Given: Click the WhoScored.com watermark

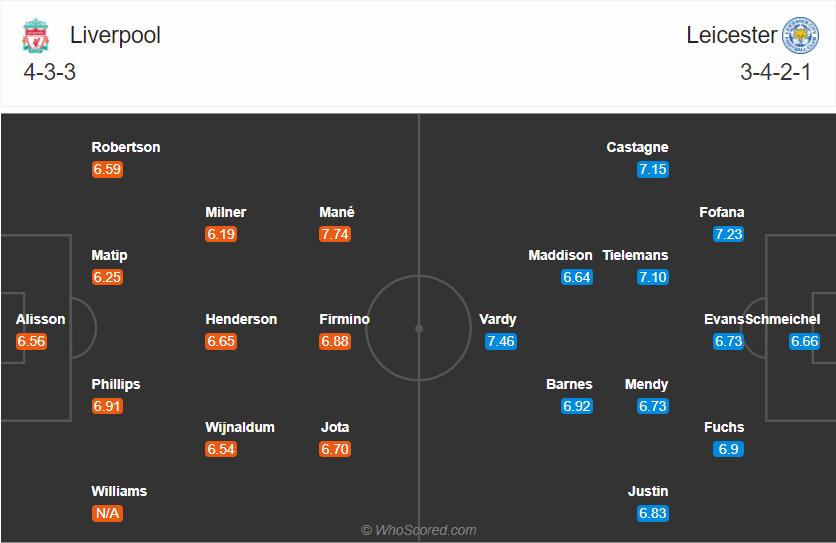Looking at the screenshot, I should tap(419, 530).
